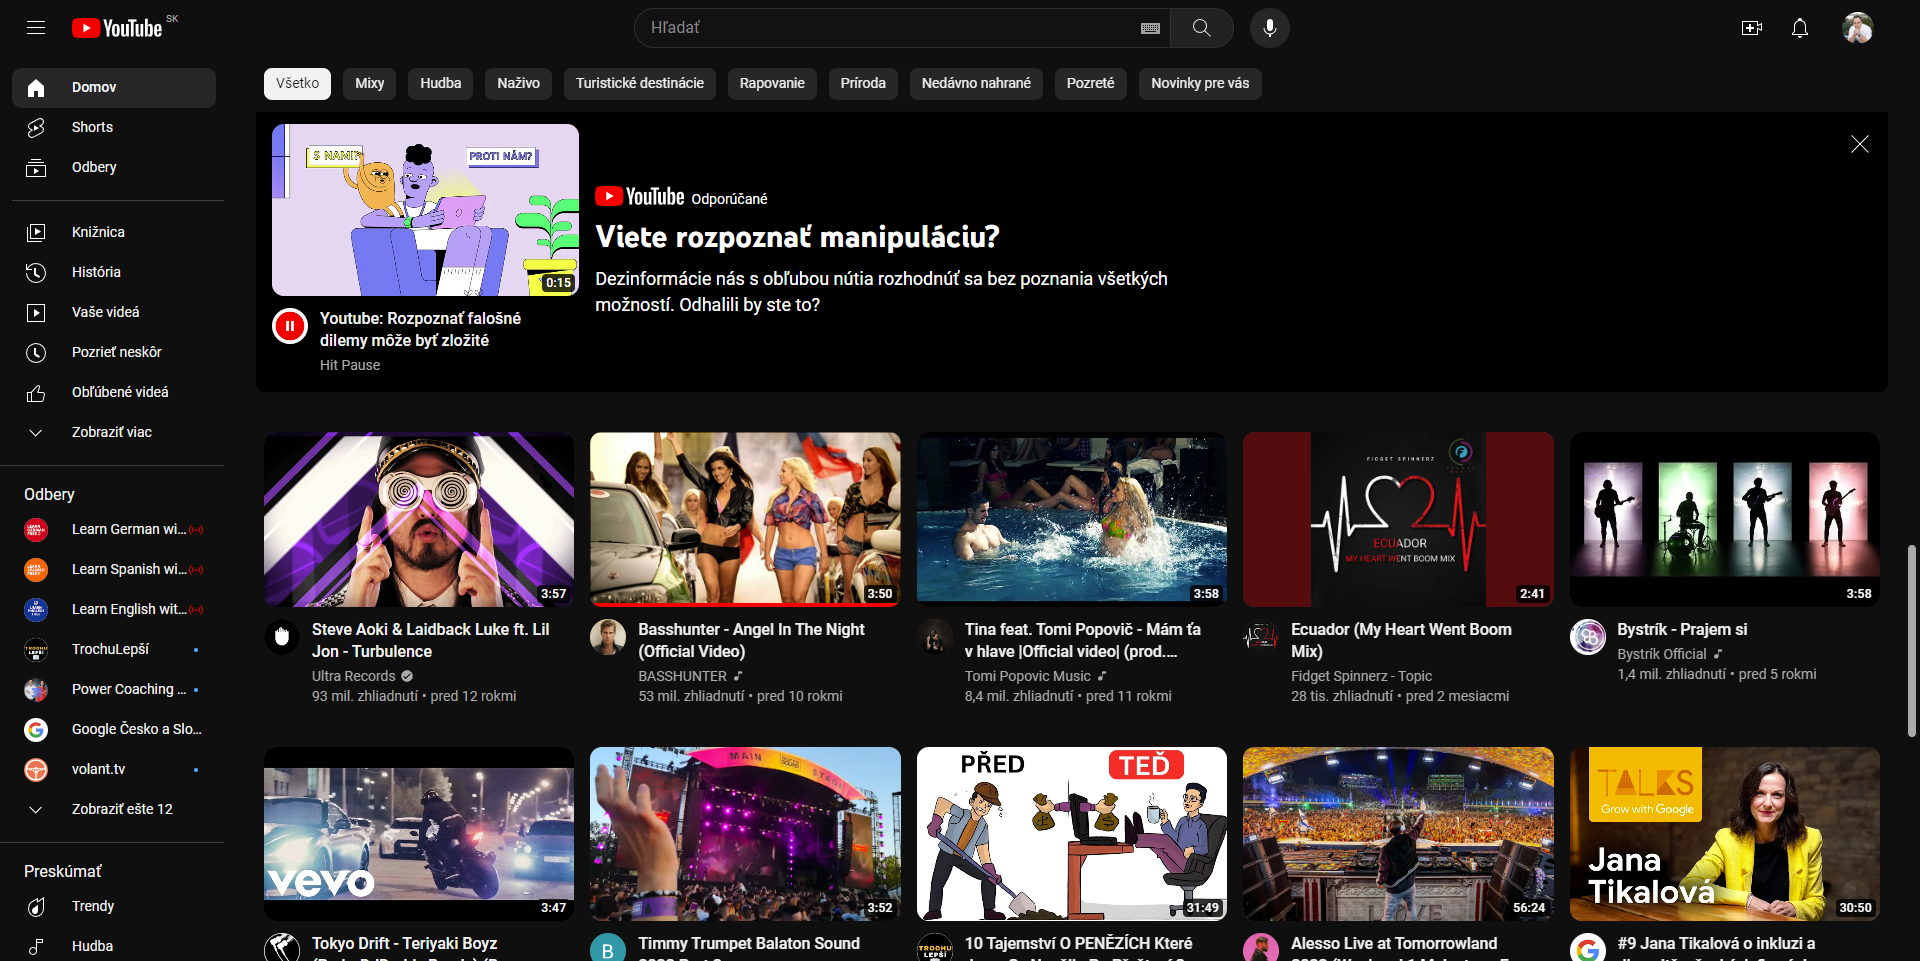Screen dimensions: 1920x961
Task: Open Odbery subscriptions in sidebar
Action: pos(114,167)
